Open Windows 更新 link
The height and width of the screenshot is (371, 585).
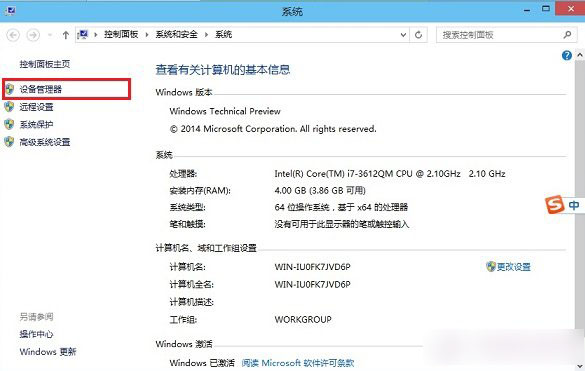pyautogui.click(x=48, y=352)
